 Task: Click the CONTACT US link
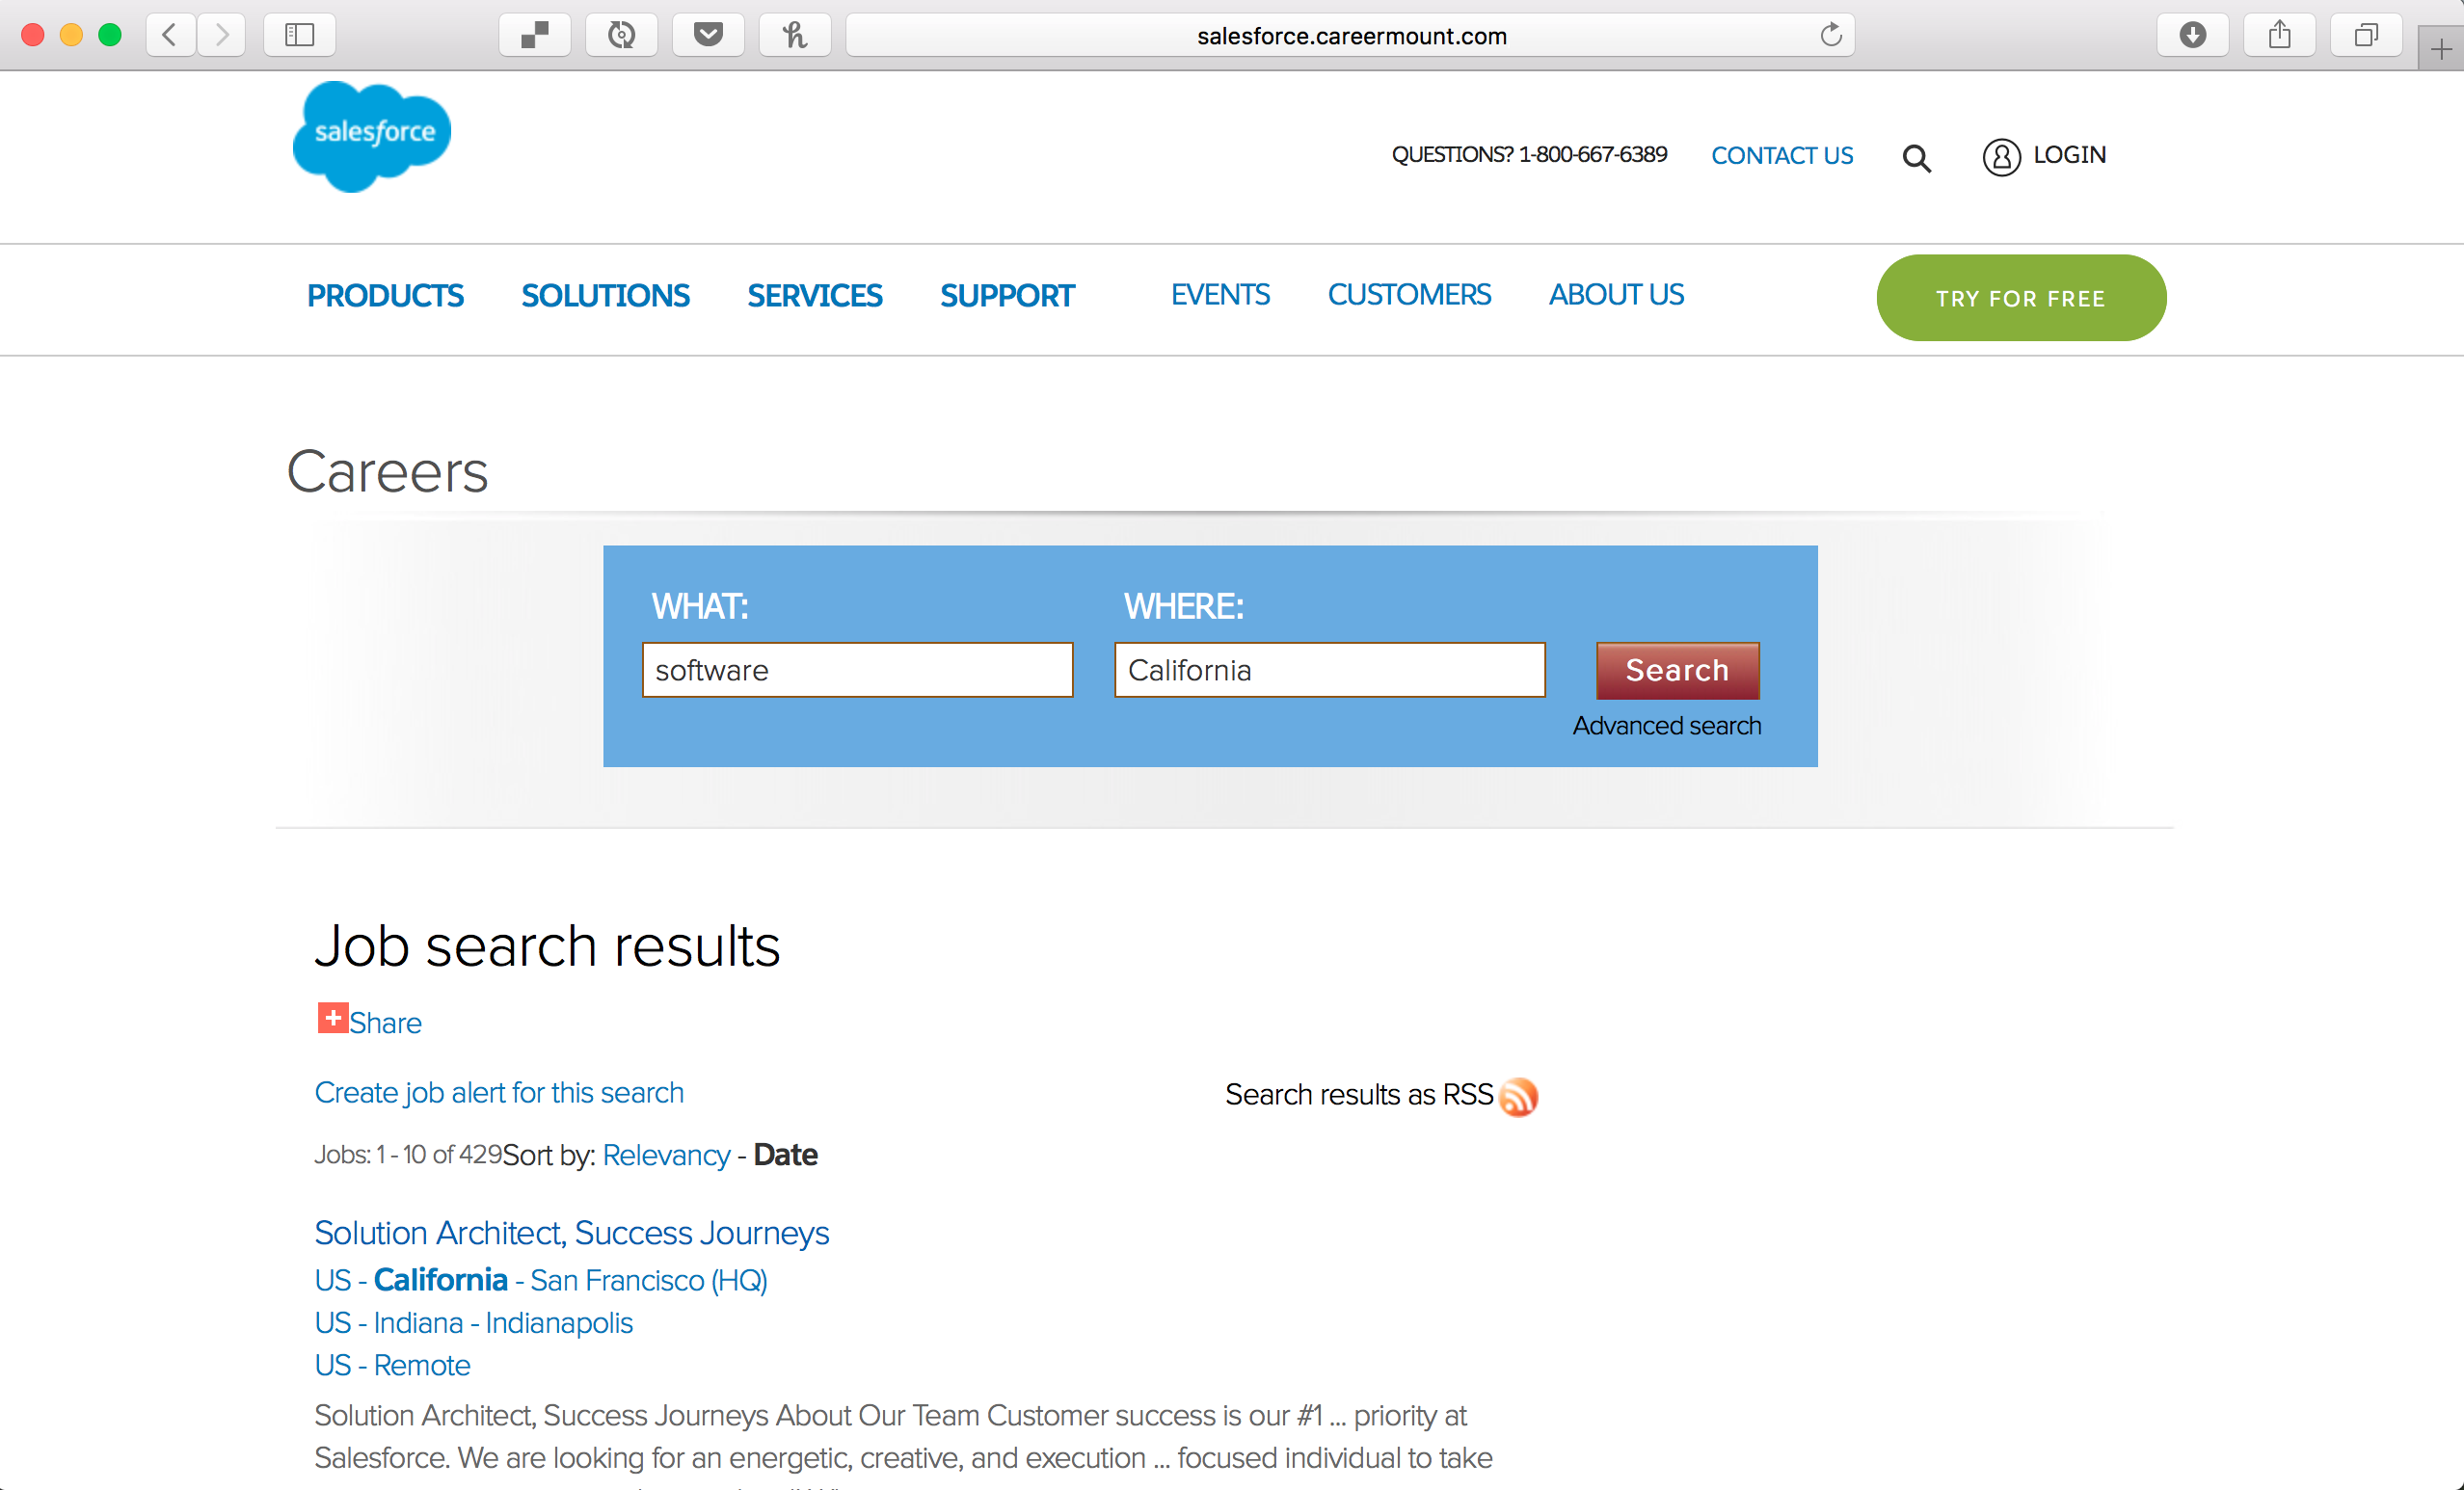(x=1782, y=156)
